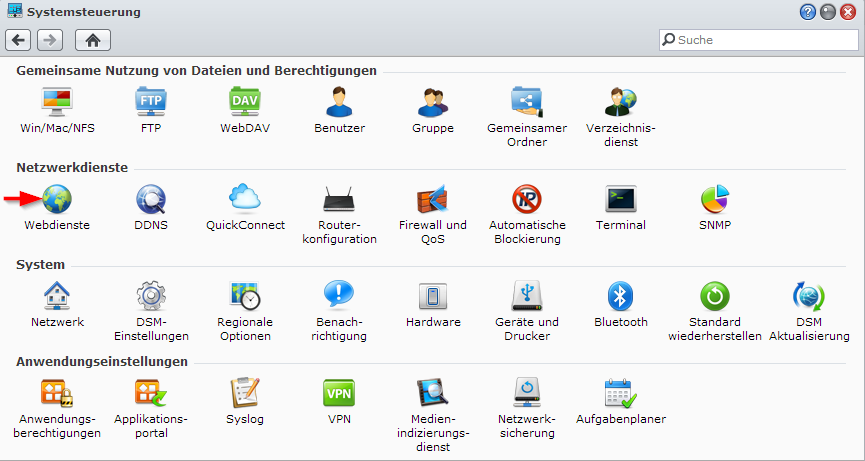Open the WebDAV icon
The width and height of the screenshot is (865, 461).
pos(245,102)
